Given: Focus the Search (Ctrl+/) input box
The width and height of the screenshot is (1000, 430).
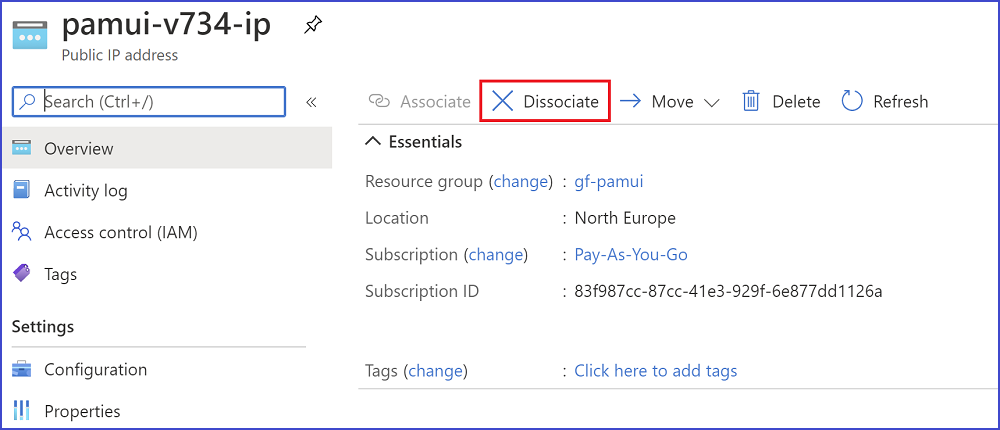Looking at the screenshot, I should [x=149, y=102].
